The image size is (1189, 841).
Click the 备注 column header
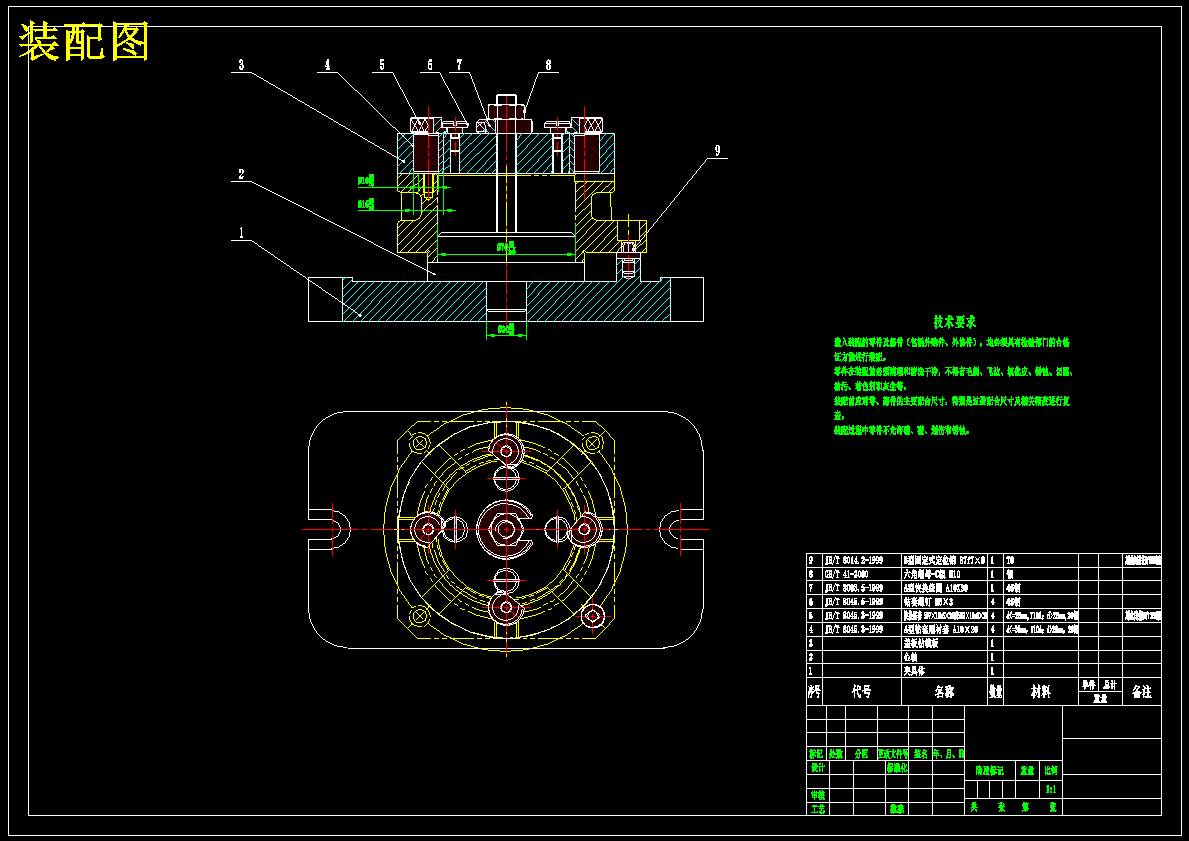[1141, 692]
